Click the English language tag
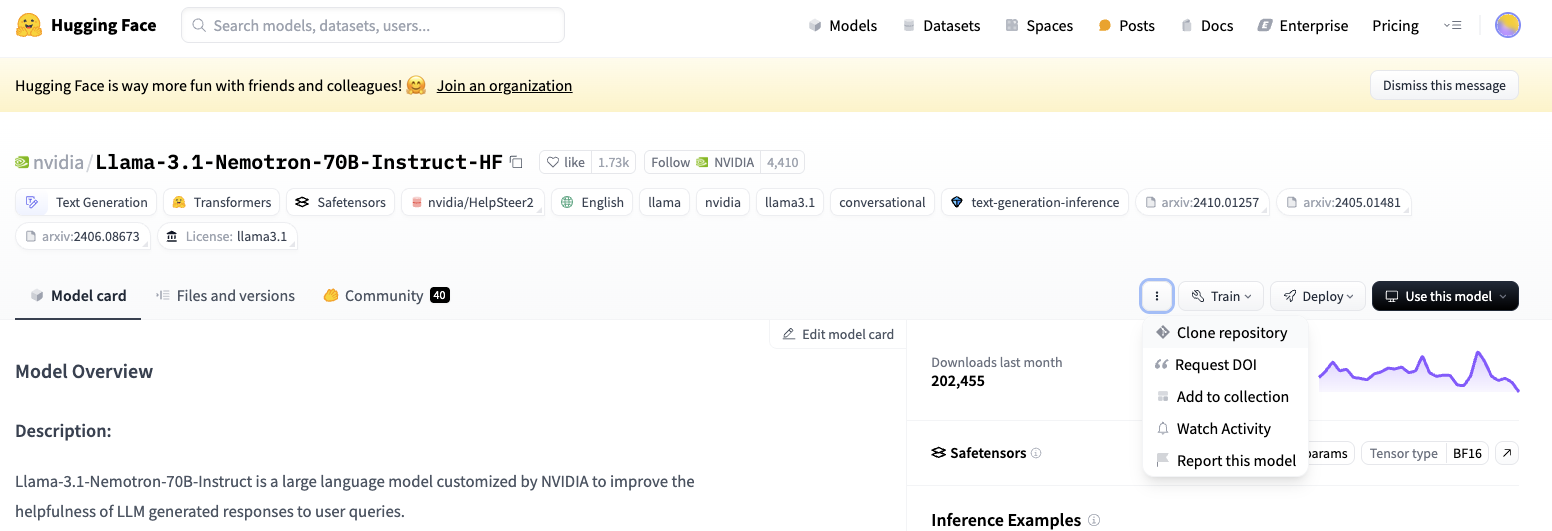The height and width of the screenshot is (531, 1552). (592, 202)
